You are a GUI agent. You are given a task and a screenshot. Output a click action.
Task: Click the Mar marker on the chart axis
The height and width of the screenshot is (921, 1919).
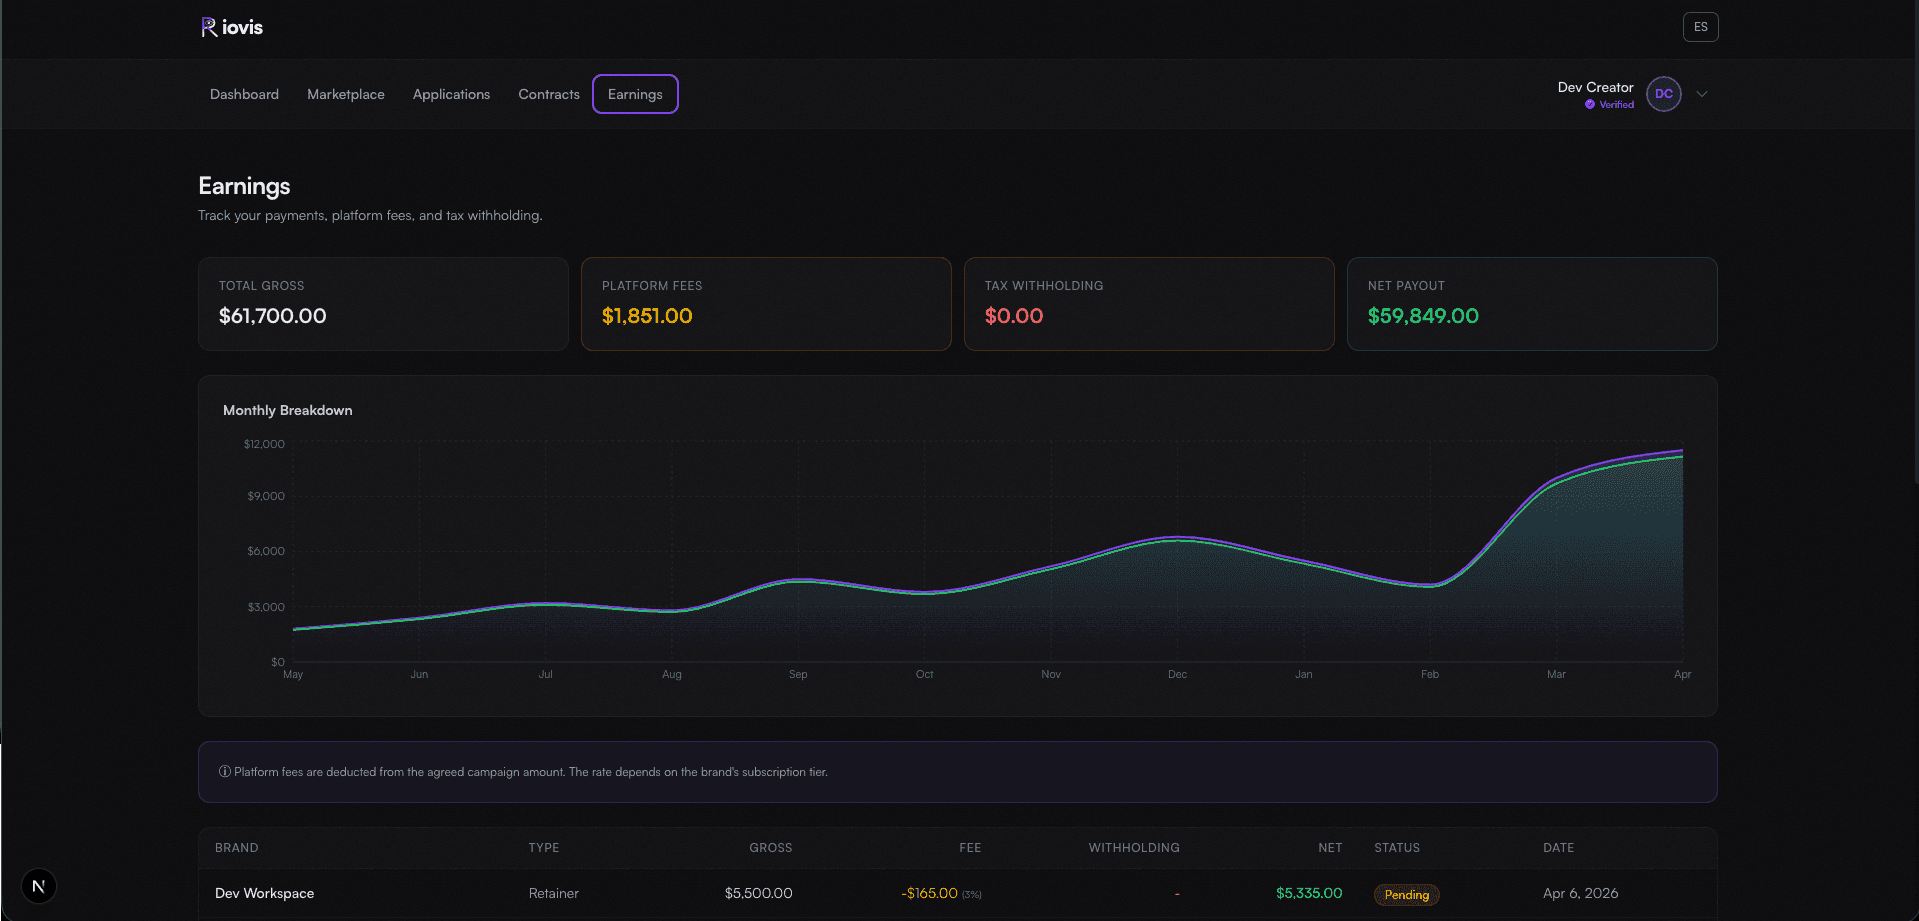pyautogui.click(x=1556, y=674)
